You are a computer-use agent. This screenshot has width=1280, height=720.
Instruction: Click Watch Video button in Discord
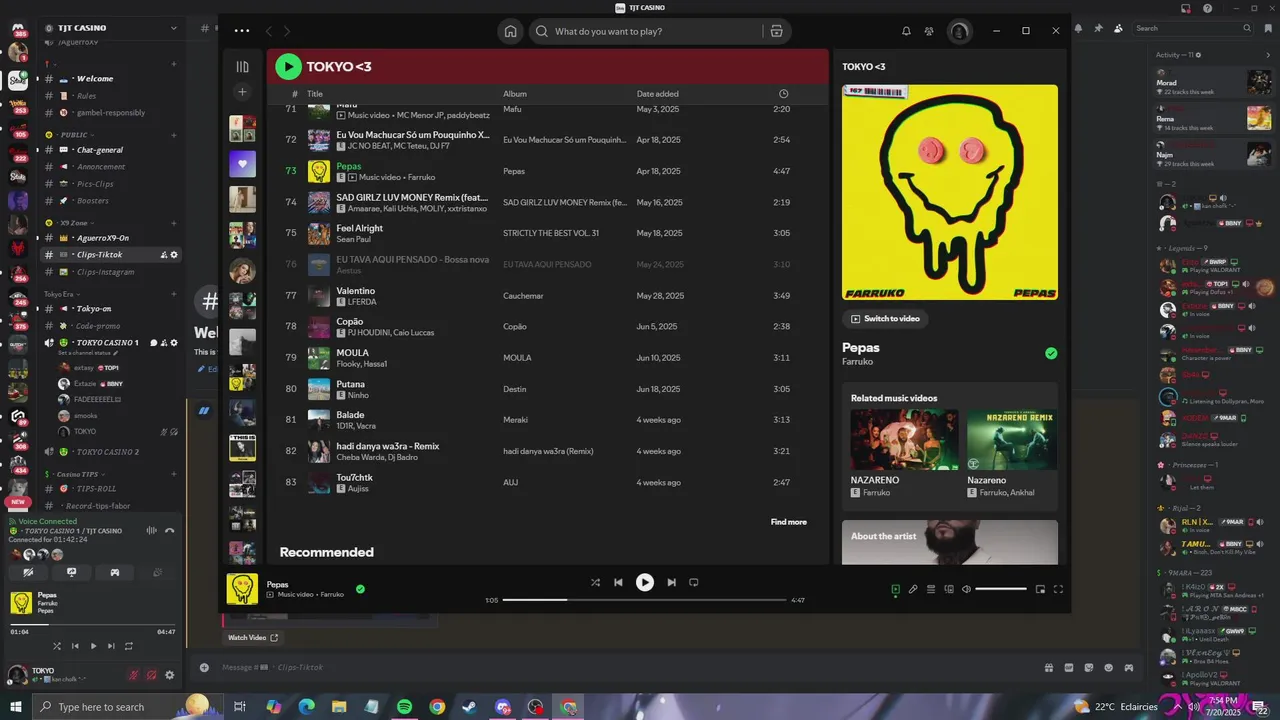click(x=253, y=637)
